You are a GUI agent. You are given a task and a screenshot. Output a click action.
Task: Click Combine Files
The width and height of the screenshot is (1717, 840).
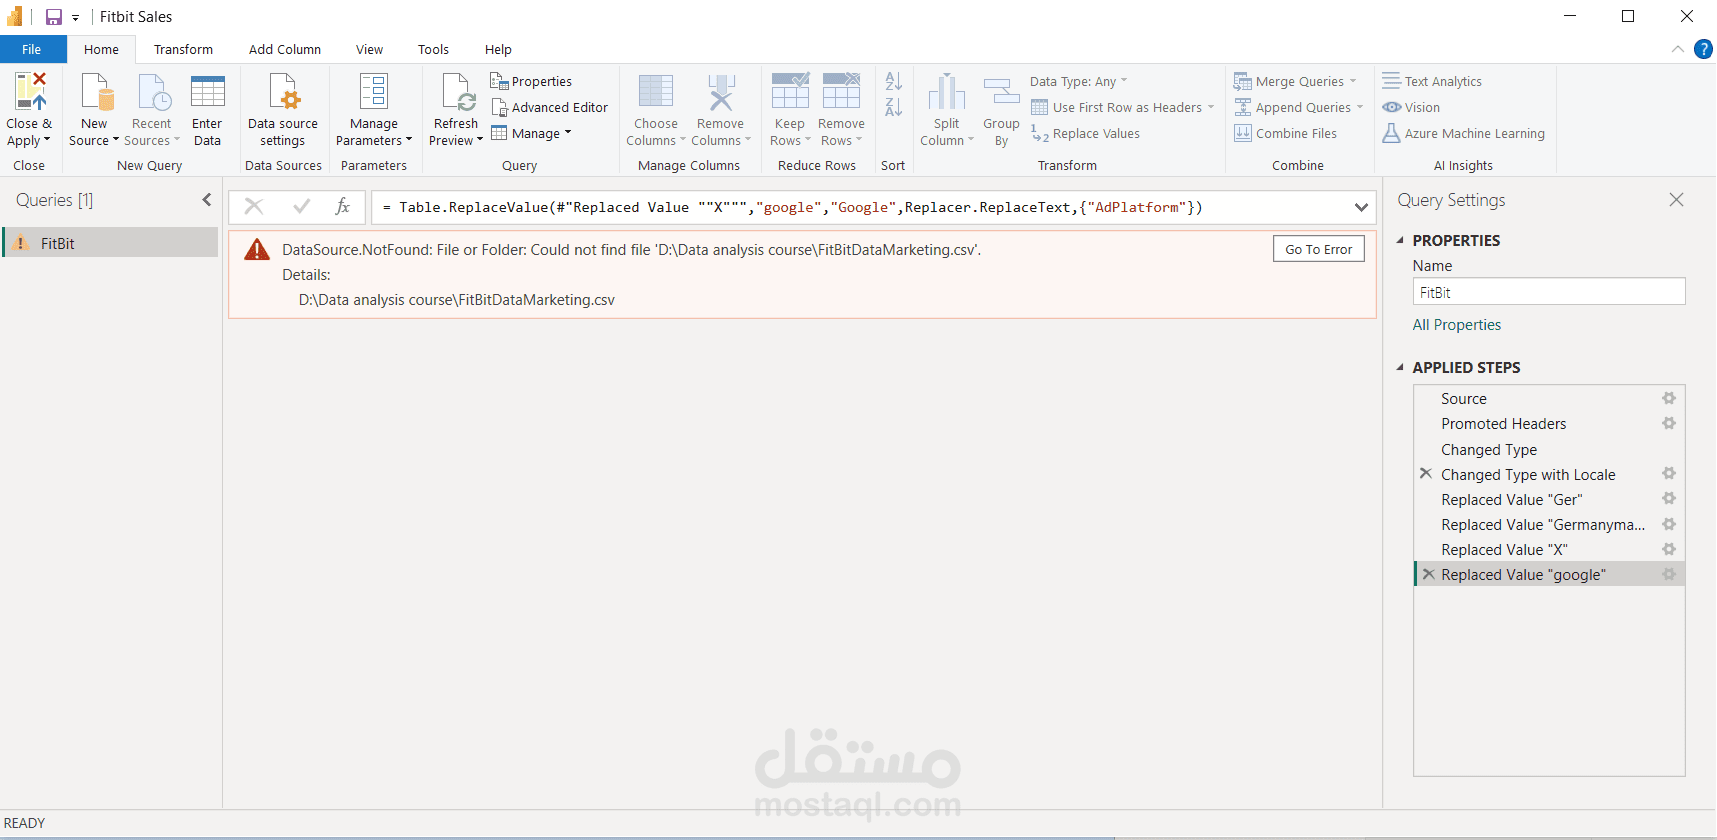point(1285,133)
